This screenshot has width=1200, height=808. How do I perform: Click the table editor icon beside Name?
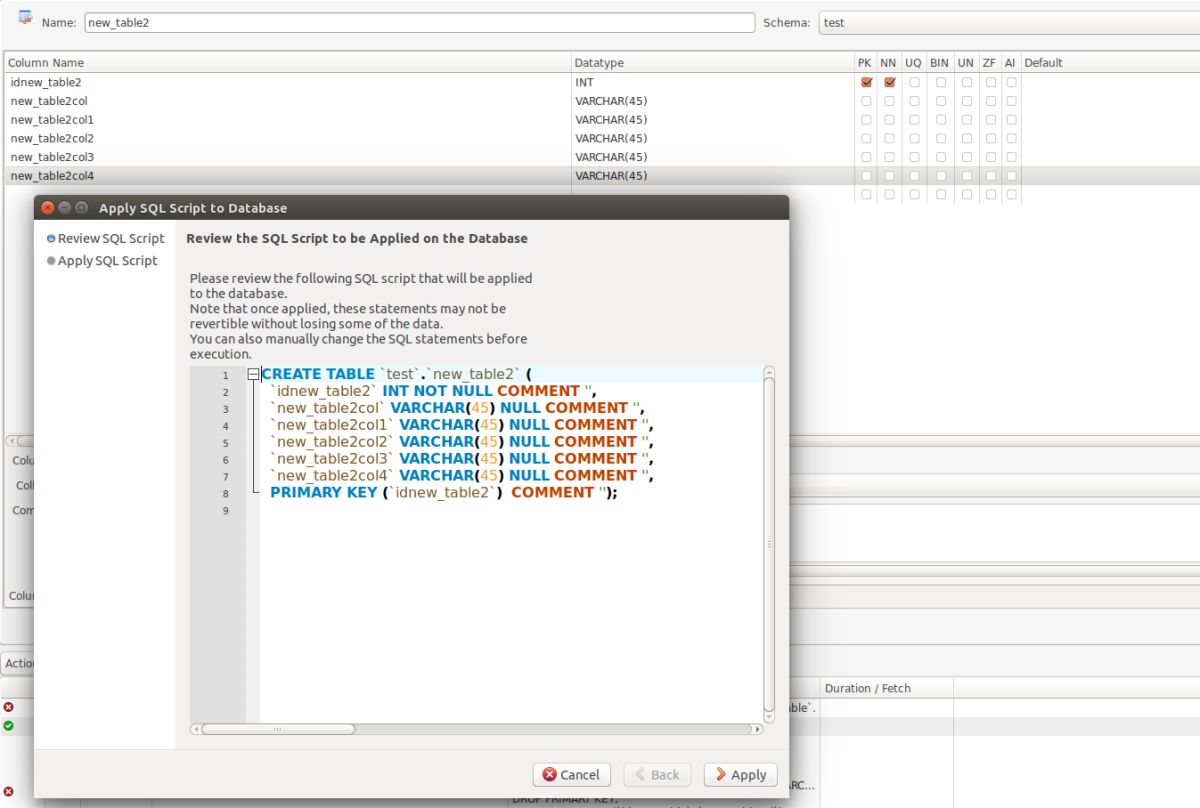[26, 18]
